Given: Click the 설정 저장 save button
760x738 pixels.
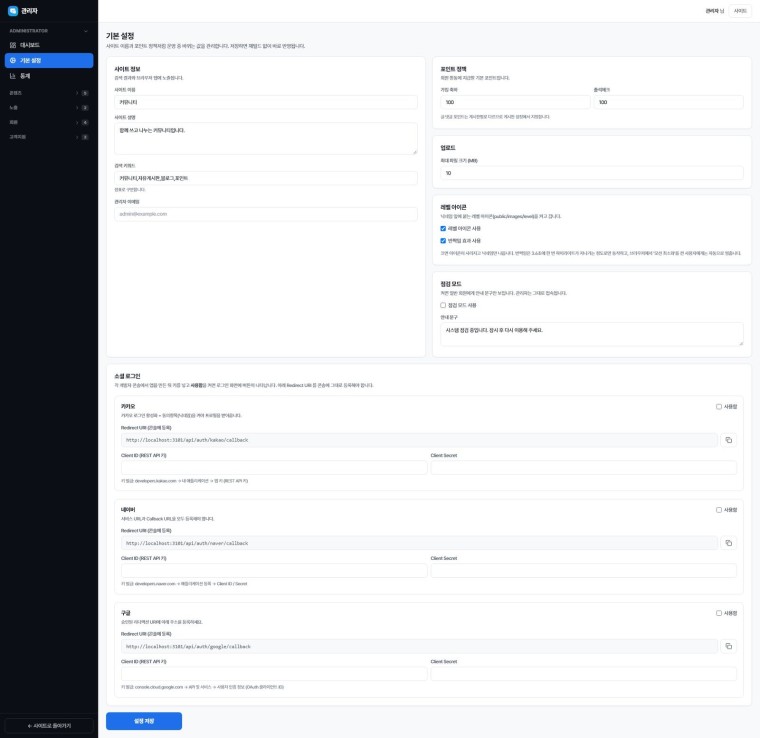Looking at the screenshot, I should 144,721.
